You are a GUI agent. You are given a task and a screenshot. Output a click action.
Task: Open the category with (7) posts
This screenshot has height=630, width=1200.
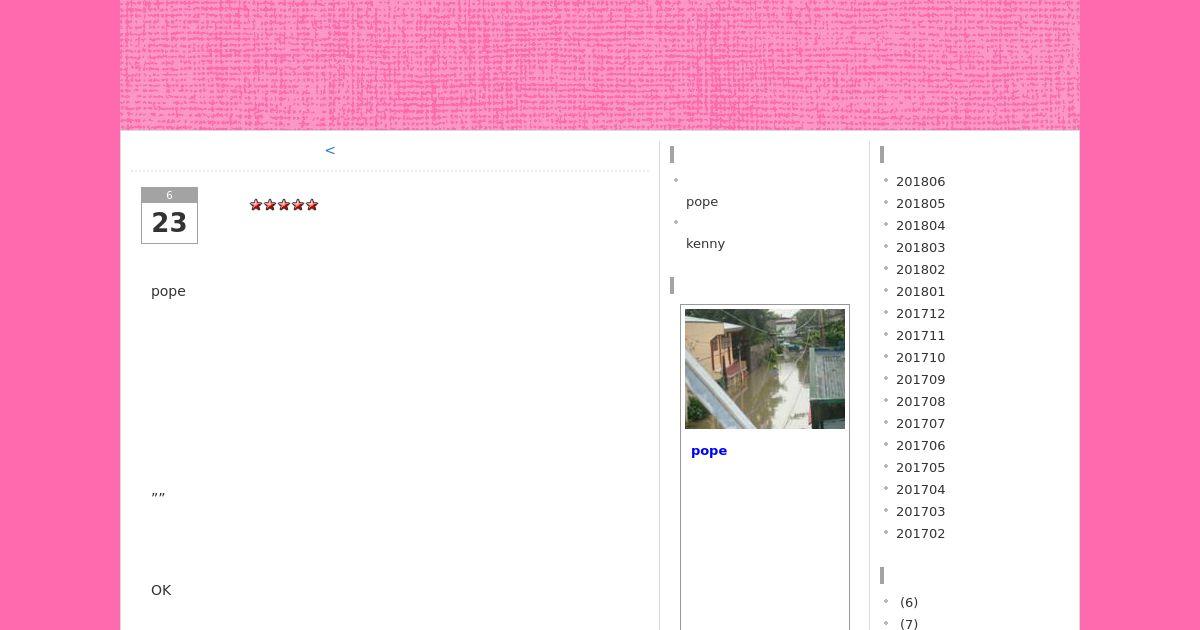[908, 624]
